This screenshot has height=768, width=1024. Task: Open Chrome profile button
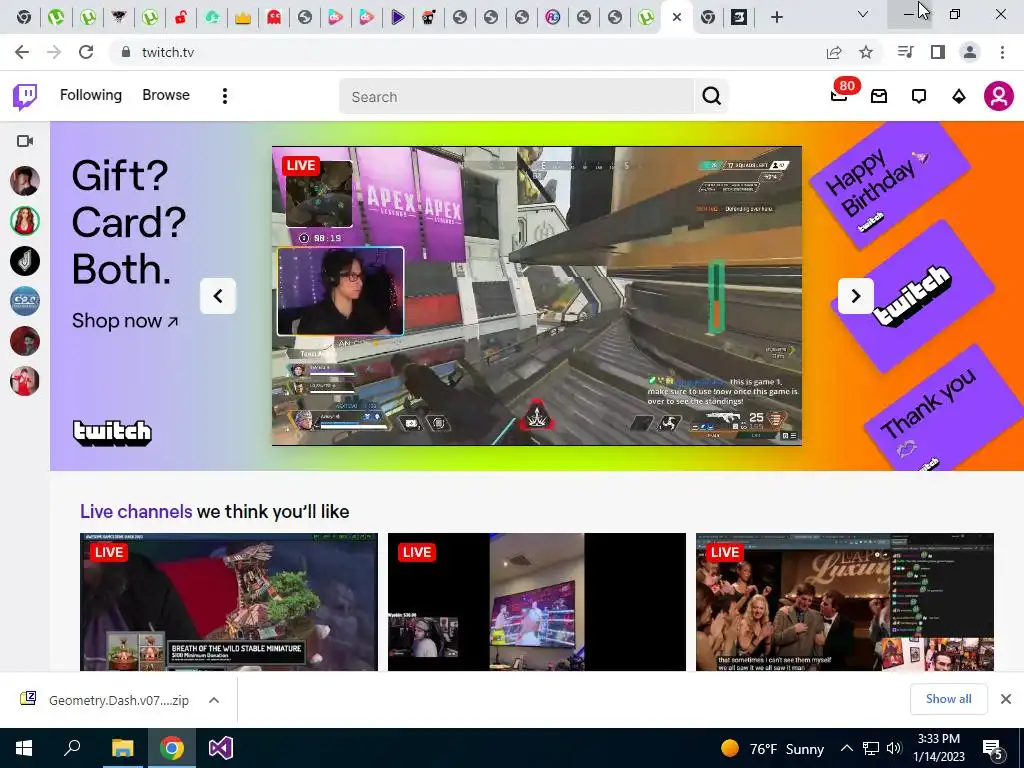(x=970, y=52)
